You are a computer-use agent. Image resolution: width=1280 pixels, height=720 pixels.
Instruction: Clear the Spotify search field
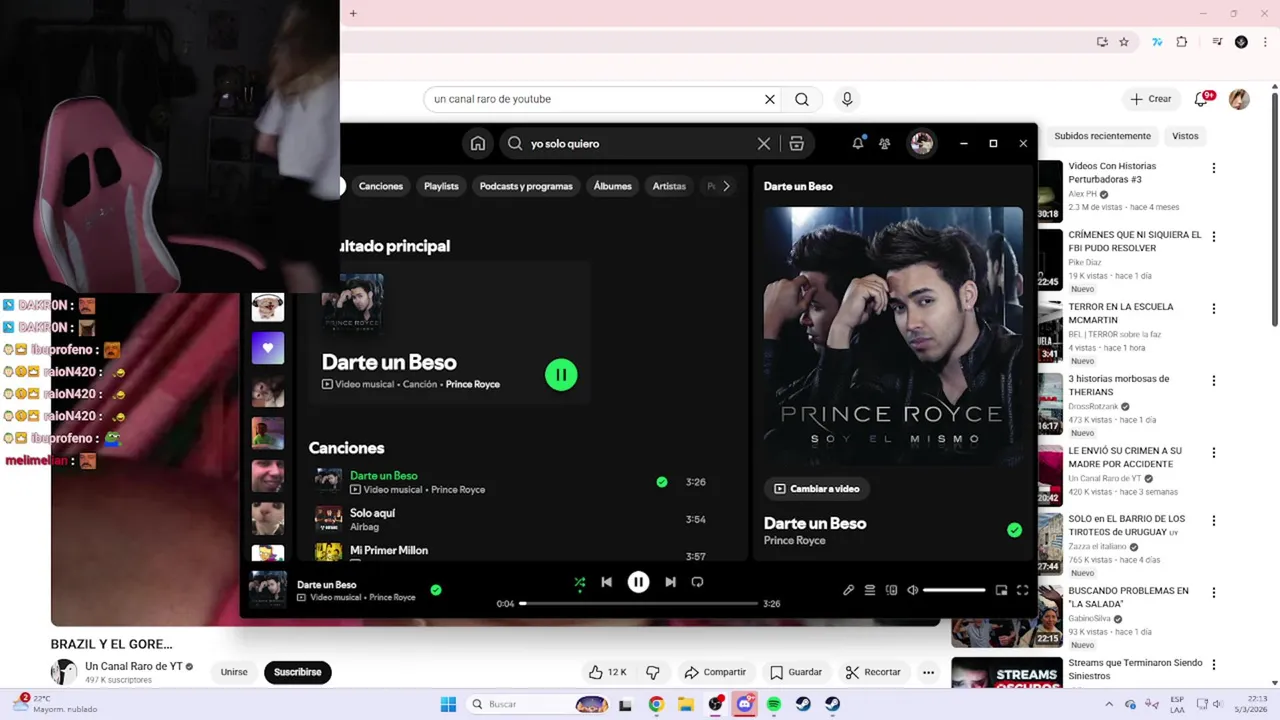764,143
